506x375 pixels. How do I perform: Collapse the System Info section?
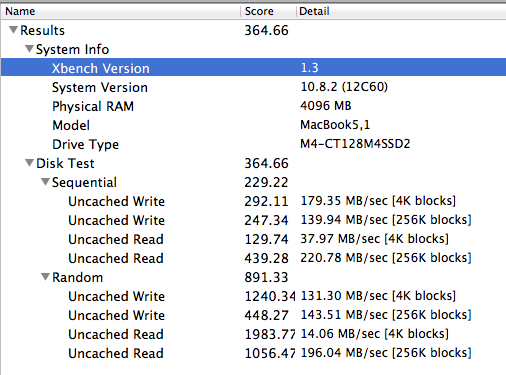[x=29, y=49]
